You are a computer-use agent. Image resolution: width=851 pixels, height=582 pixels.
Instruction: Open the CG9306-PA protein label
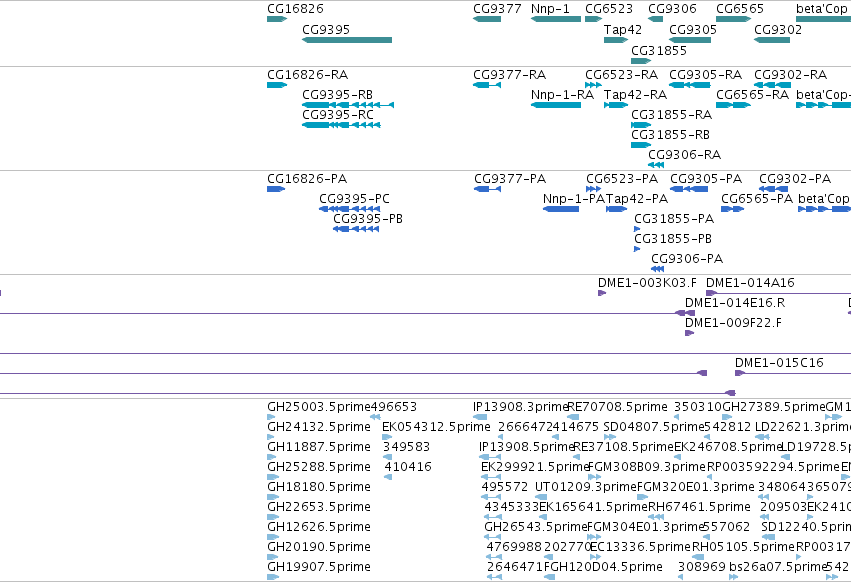[687, 259]
